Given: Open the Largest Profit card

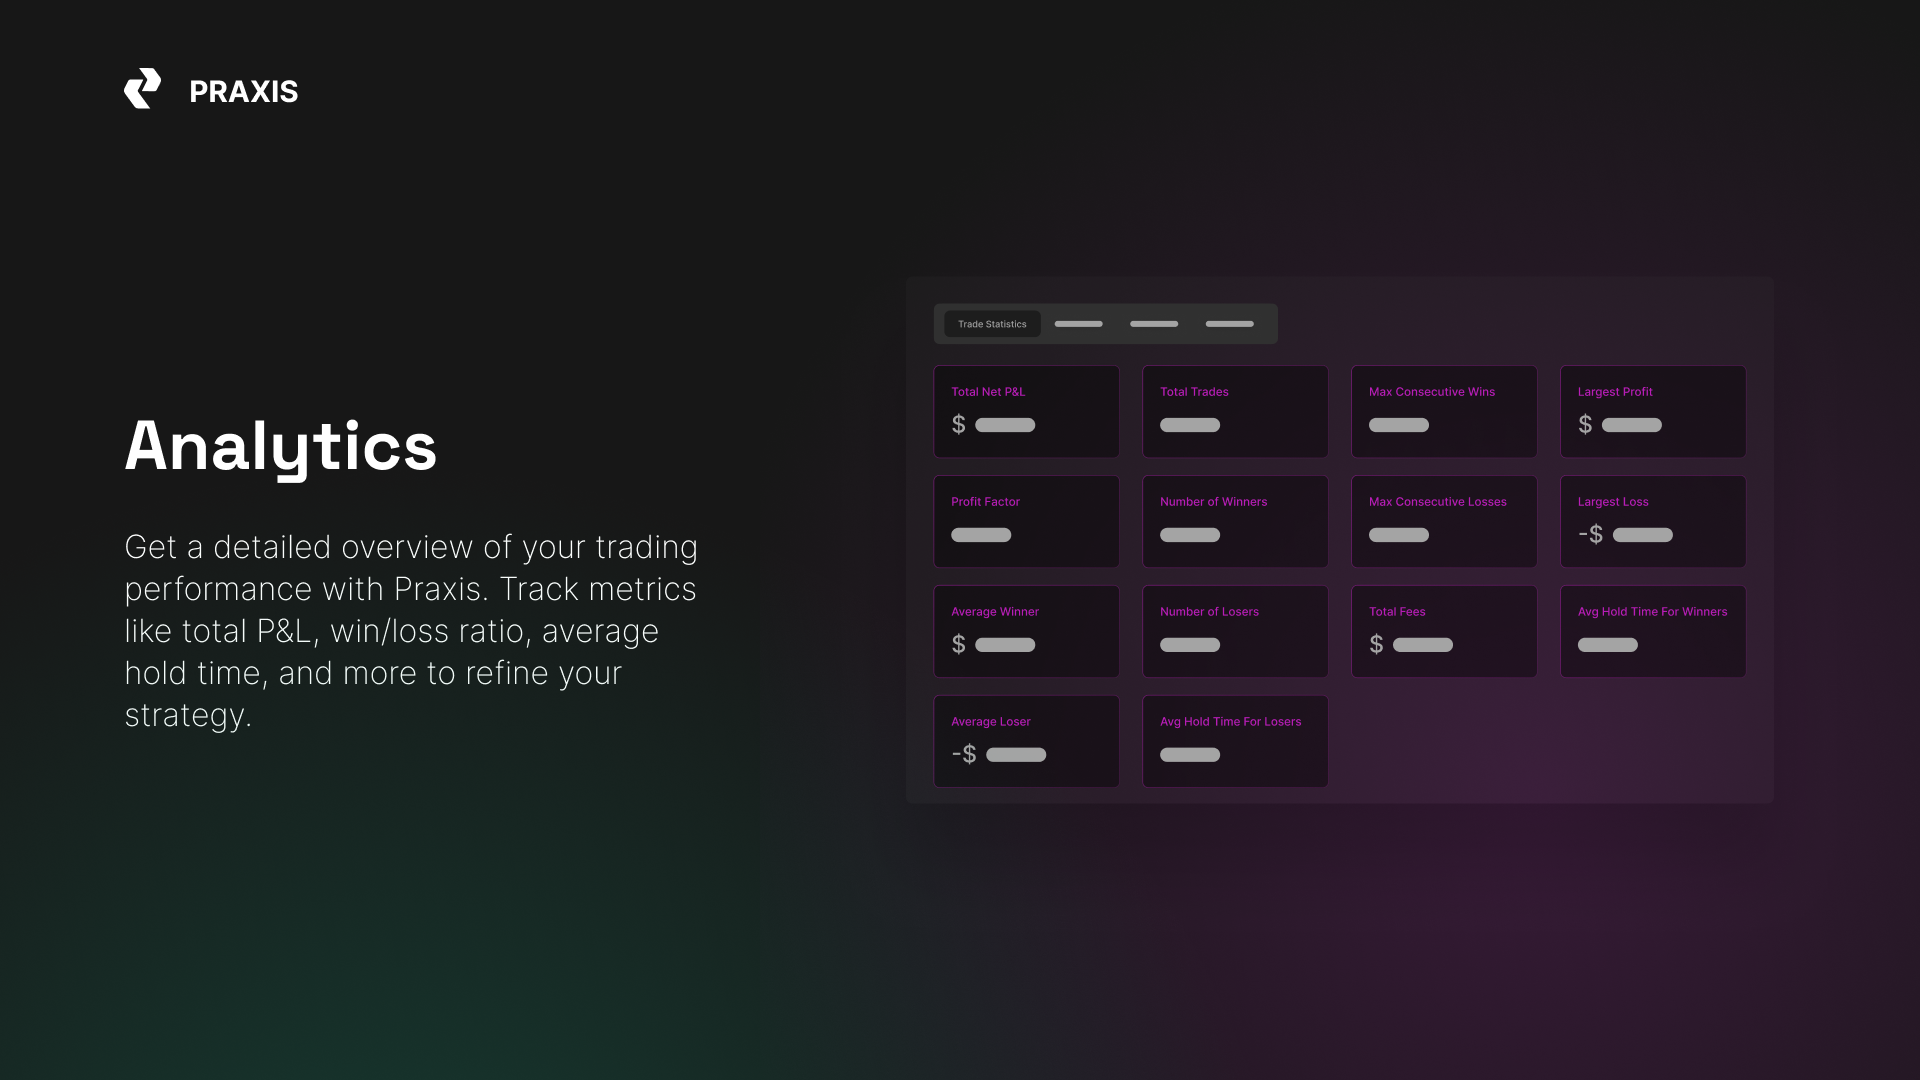Looking at the screenshot, I should point(1653,411).
